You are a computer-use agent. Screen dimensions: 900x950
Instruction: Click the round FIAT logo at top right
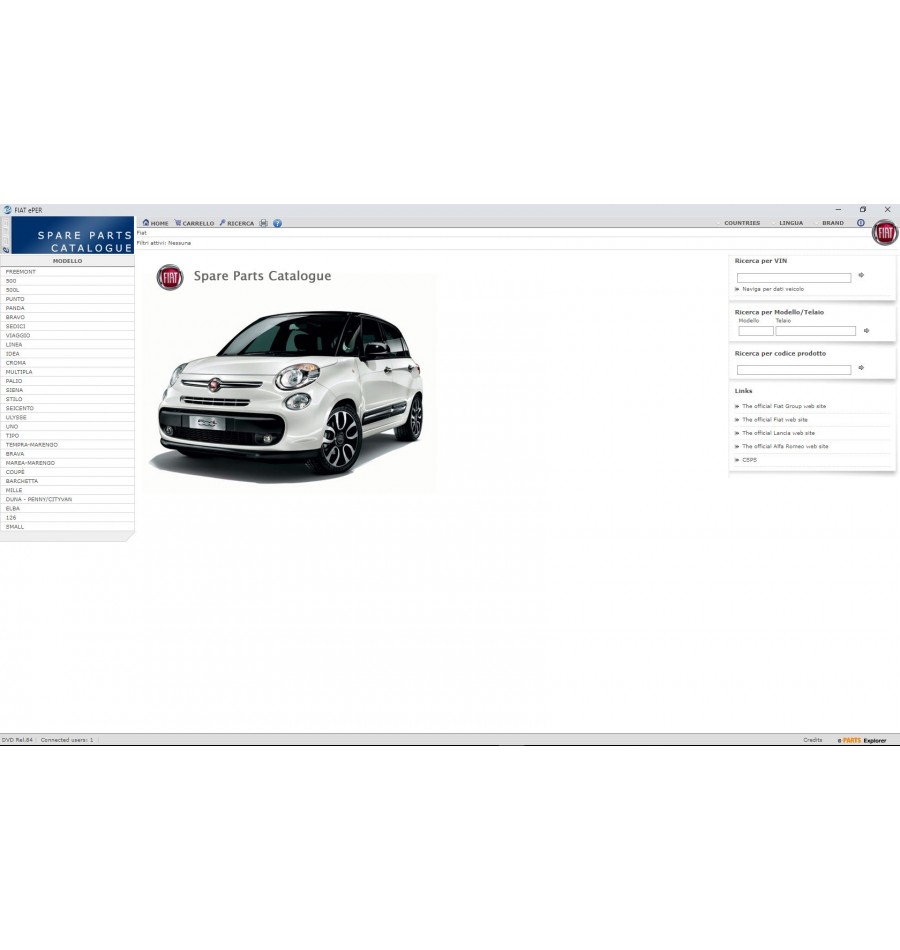coord(885,233)
